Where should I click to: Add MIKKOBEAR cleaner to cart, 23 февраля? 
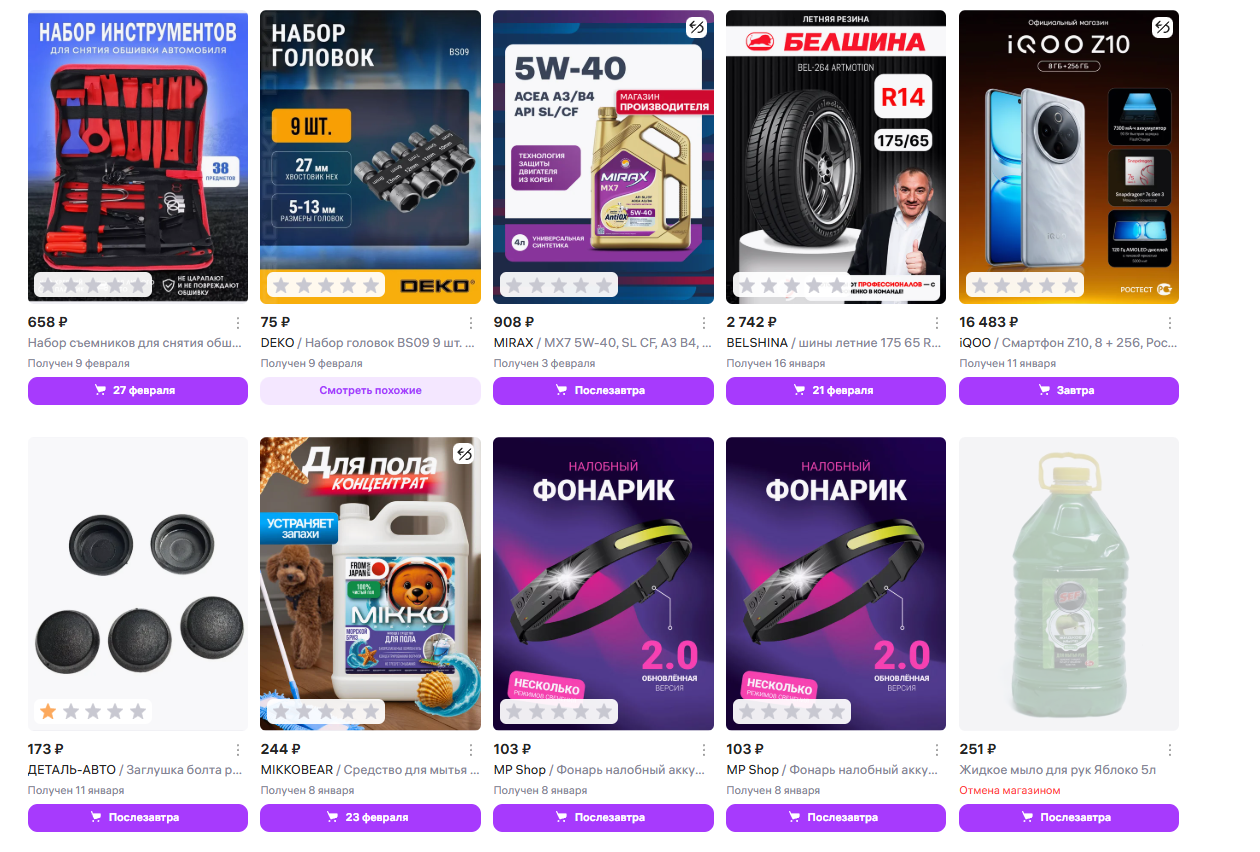[371, 818]
